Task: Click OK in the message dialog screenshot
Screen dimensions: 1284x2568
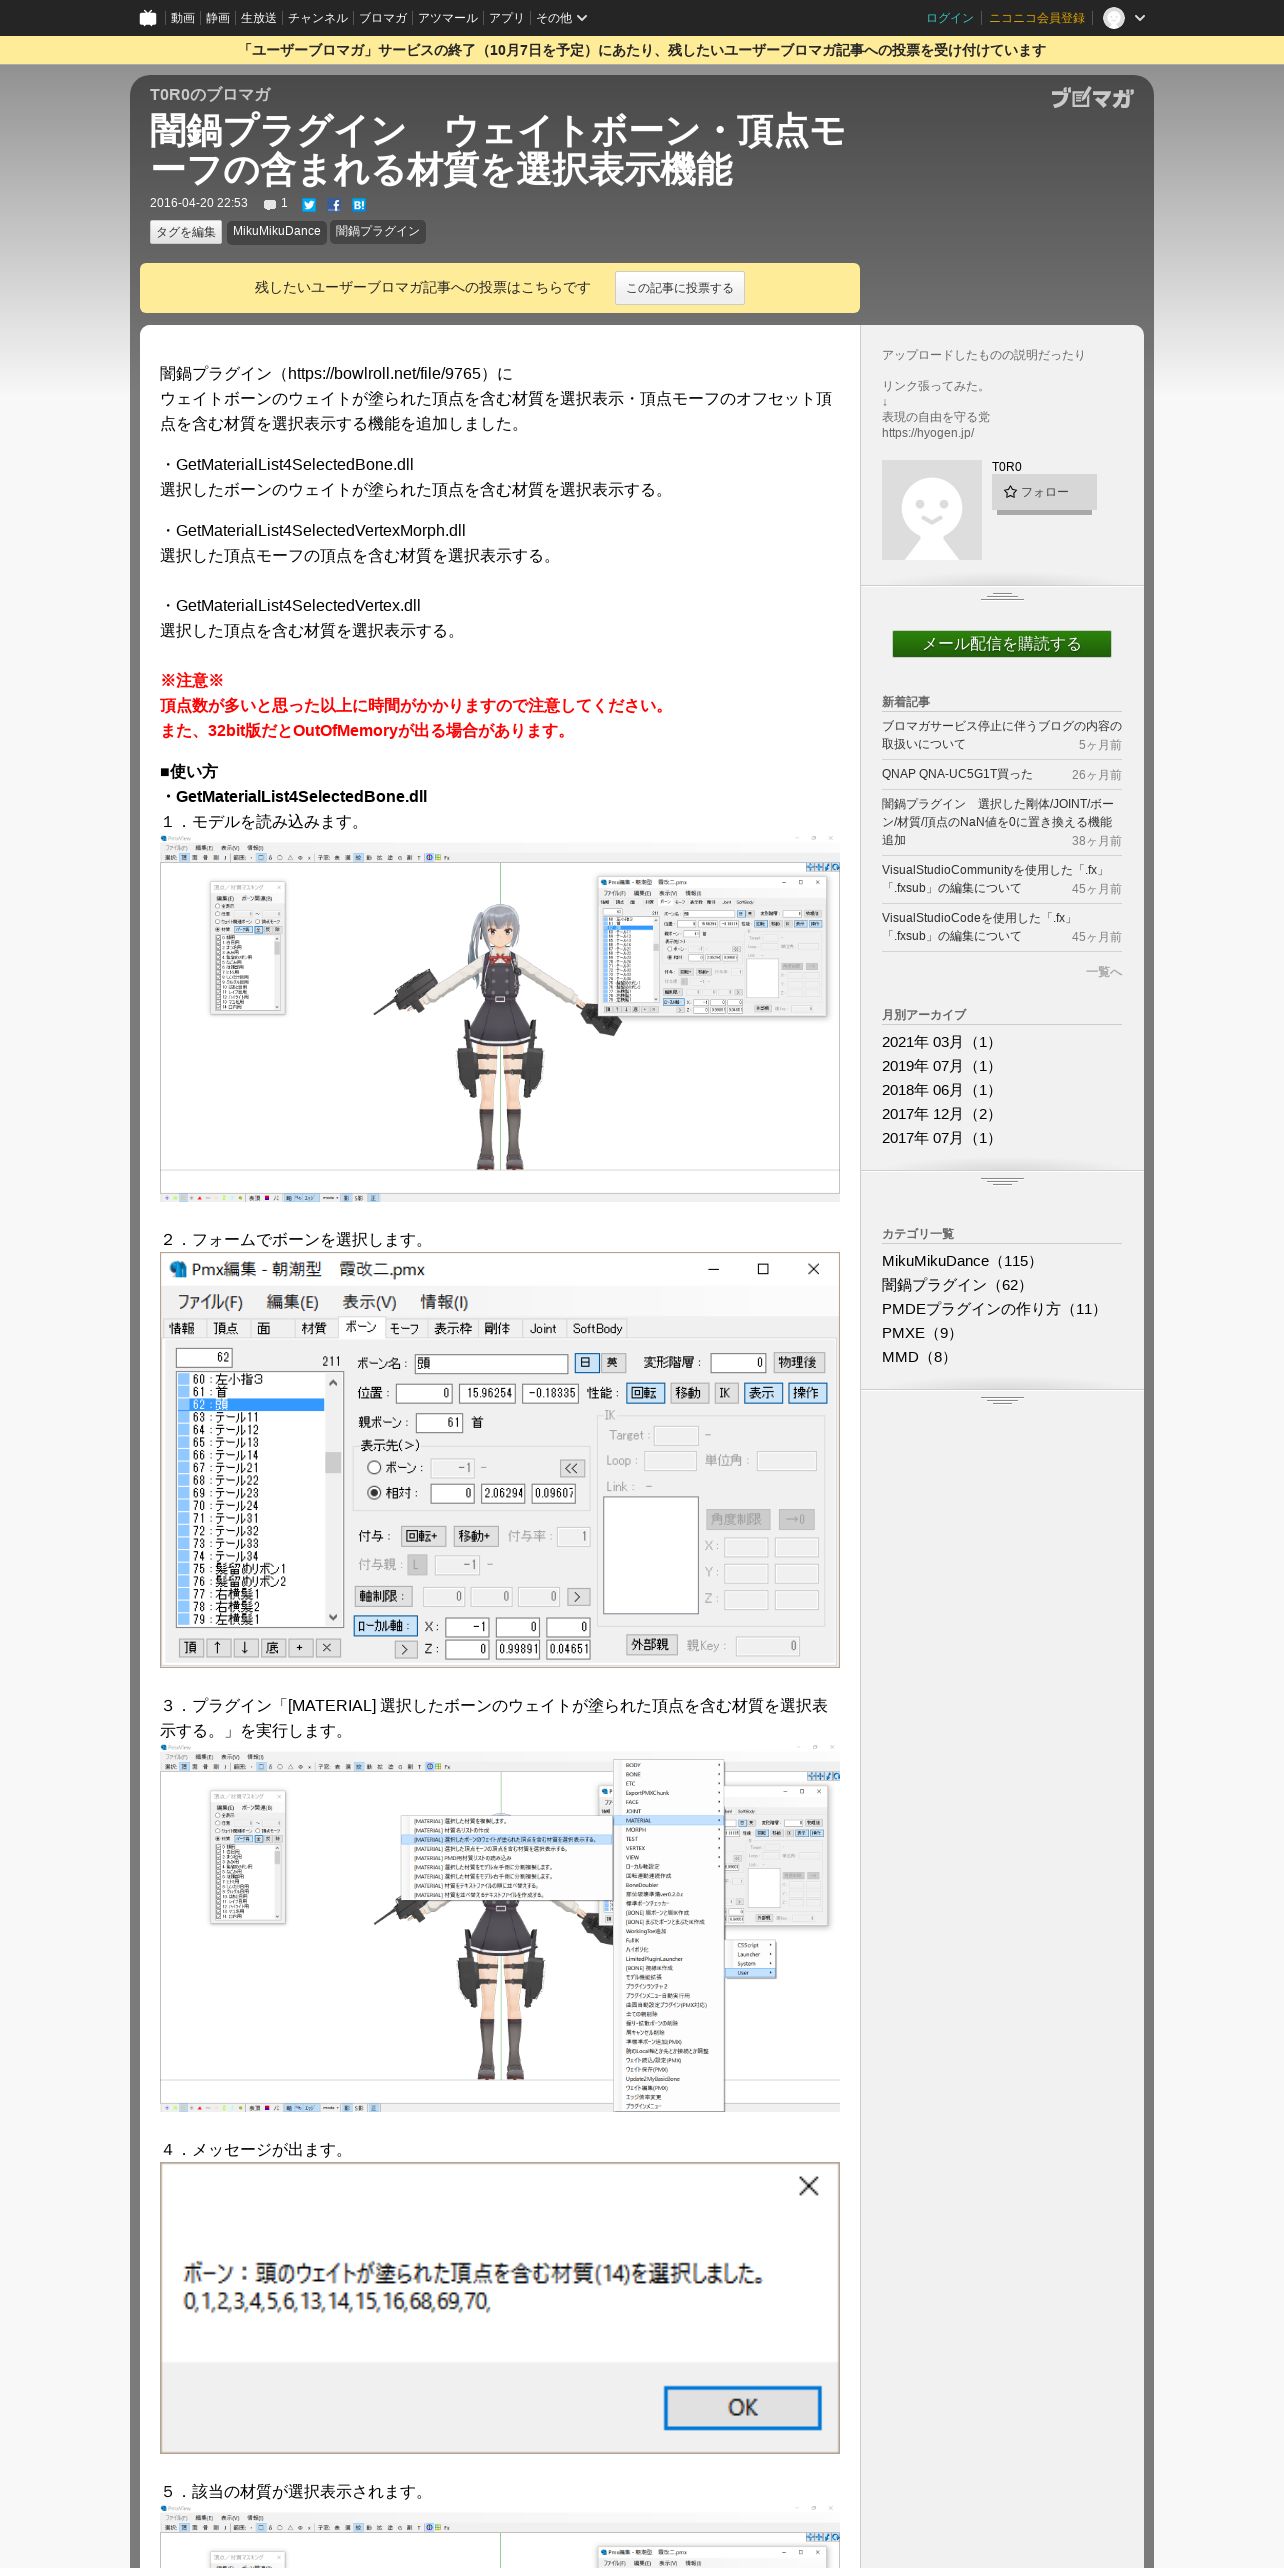Action: 743,2407
